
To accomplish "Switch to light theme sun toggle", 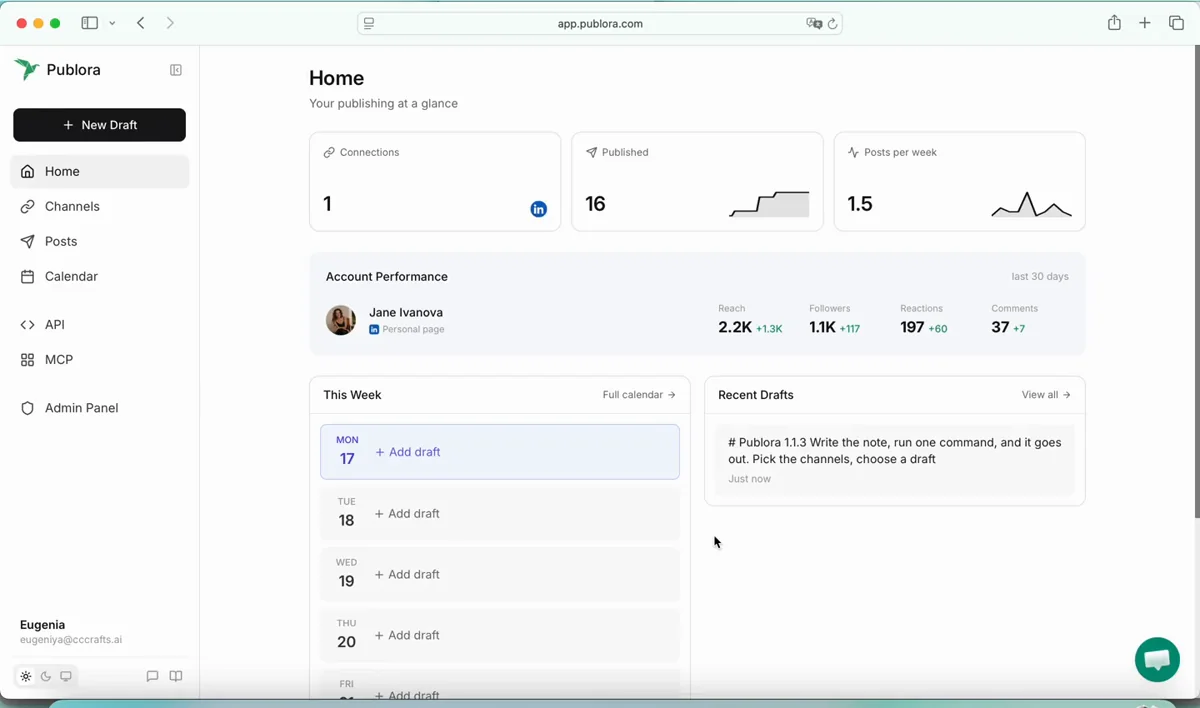I will point(26,676).
